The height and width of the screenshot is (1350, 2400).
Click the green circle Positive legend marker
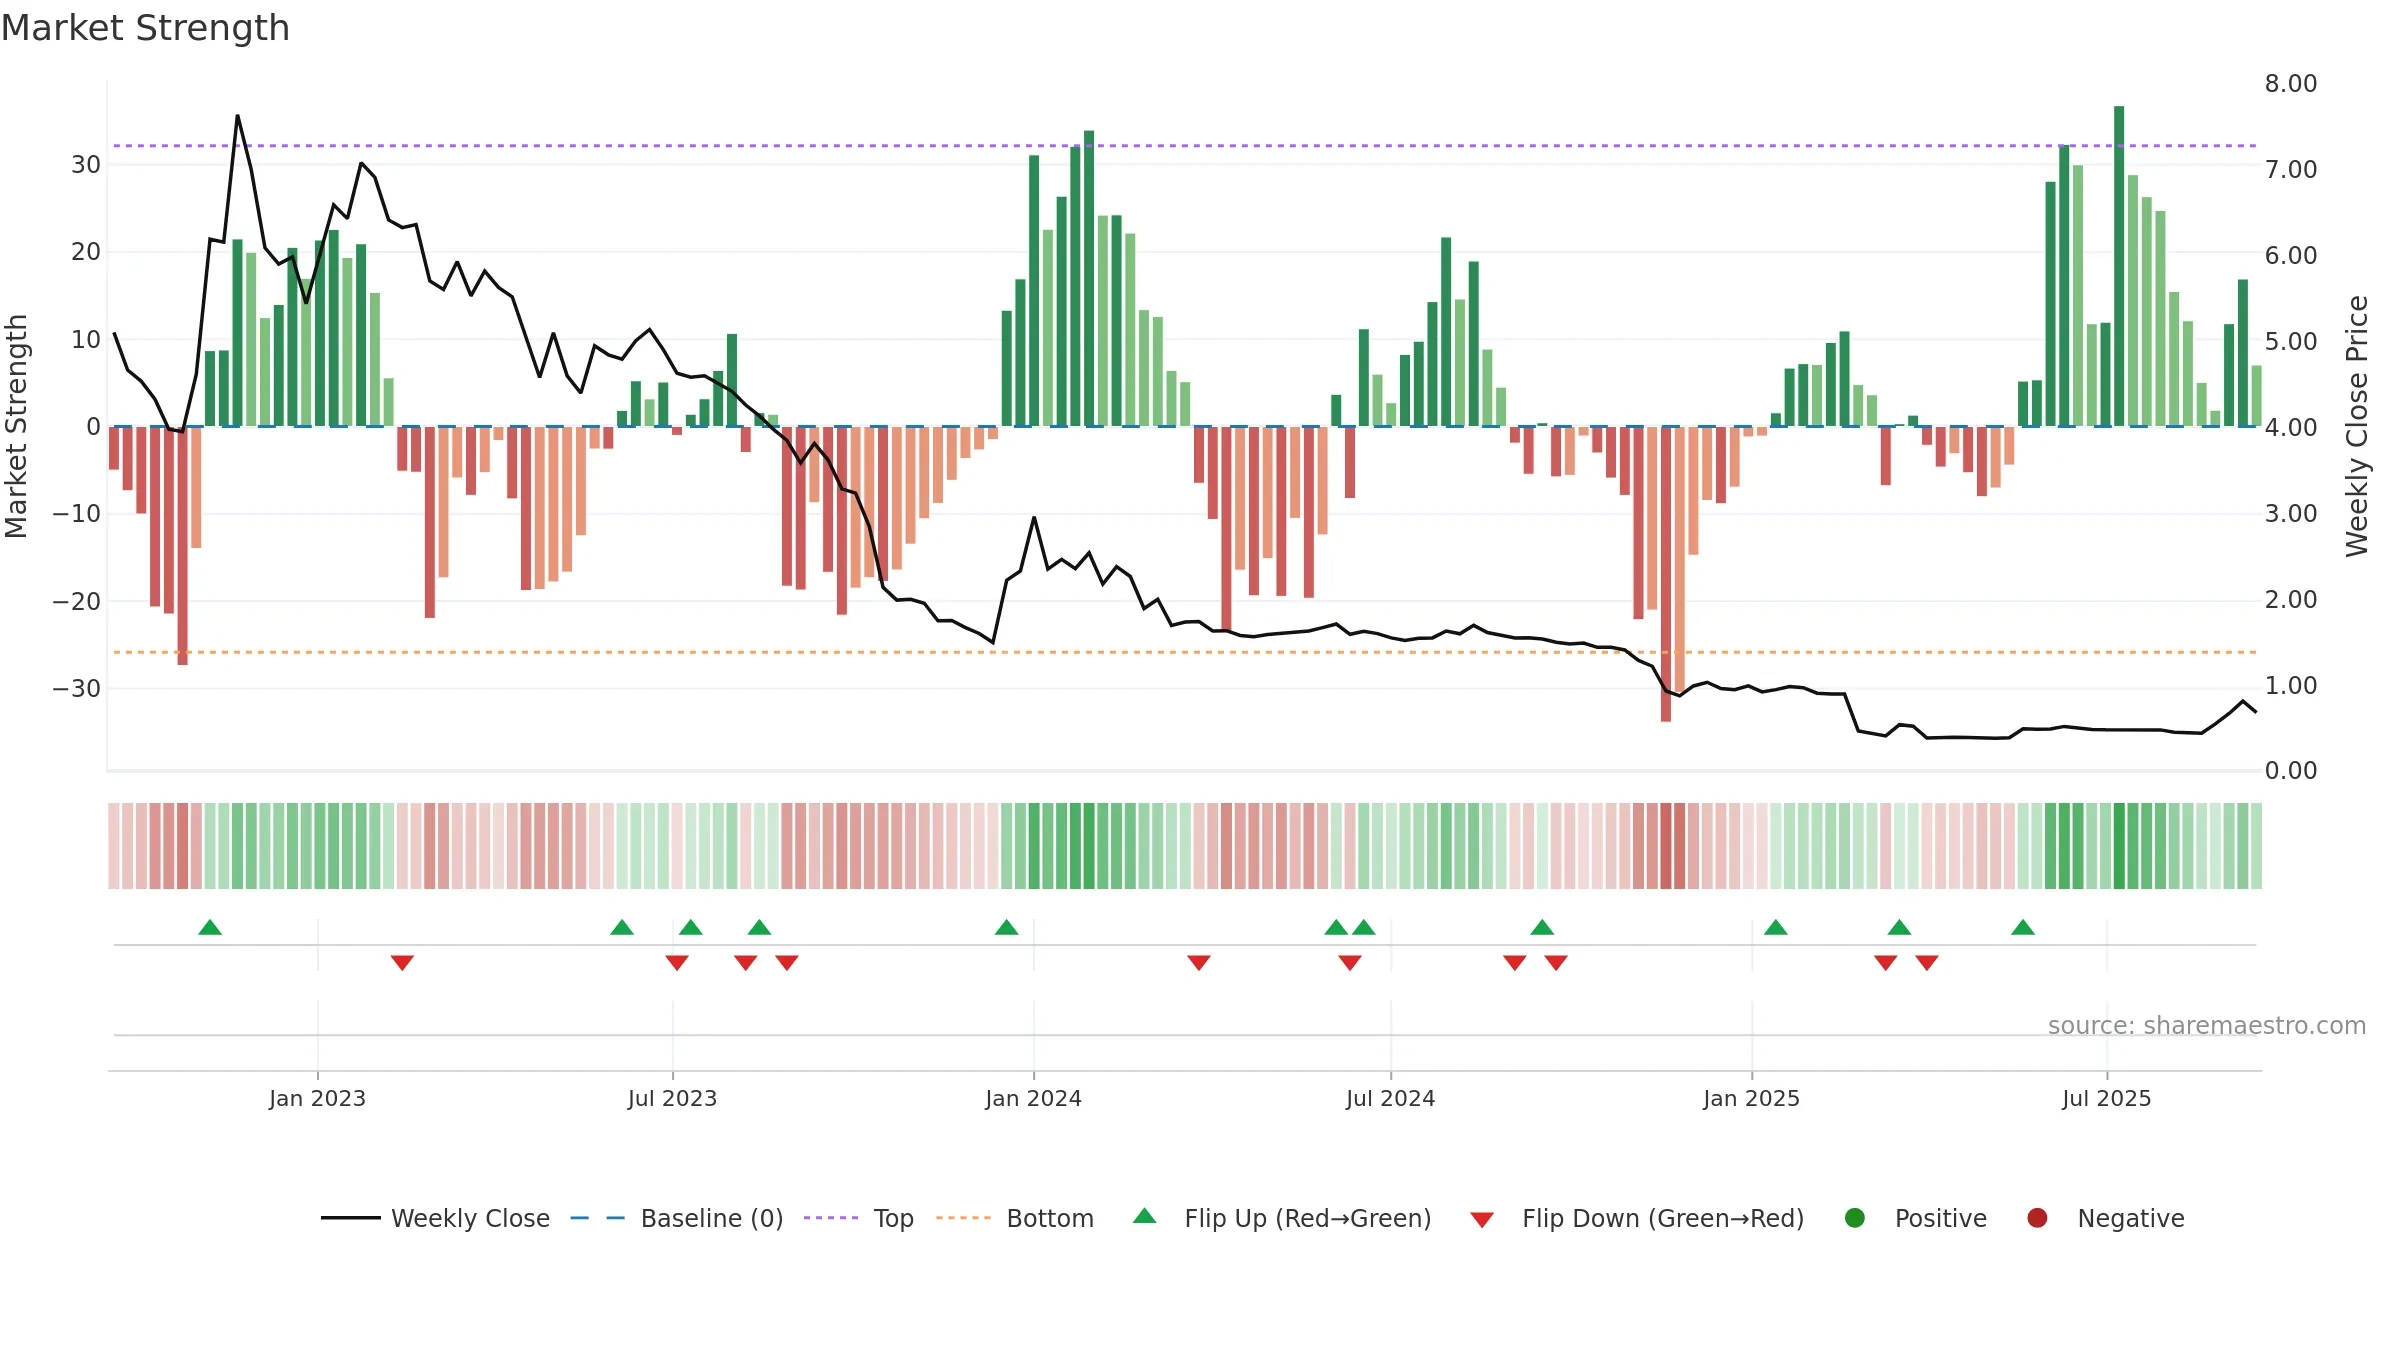[x=1855, y=1218]
